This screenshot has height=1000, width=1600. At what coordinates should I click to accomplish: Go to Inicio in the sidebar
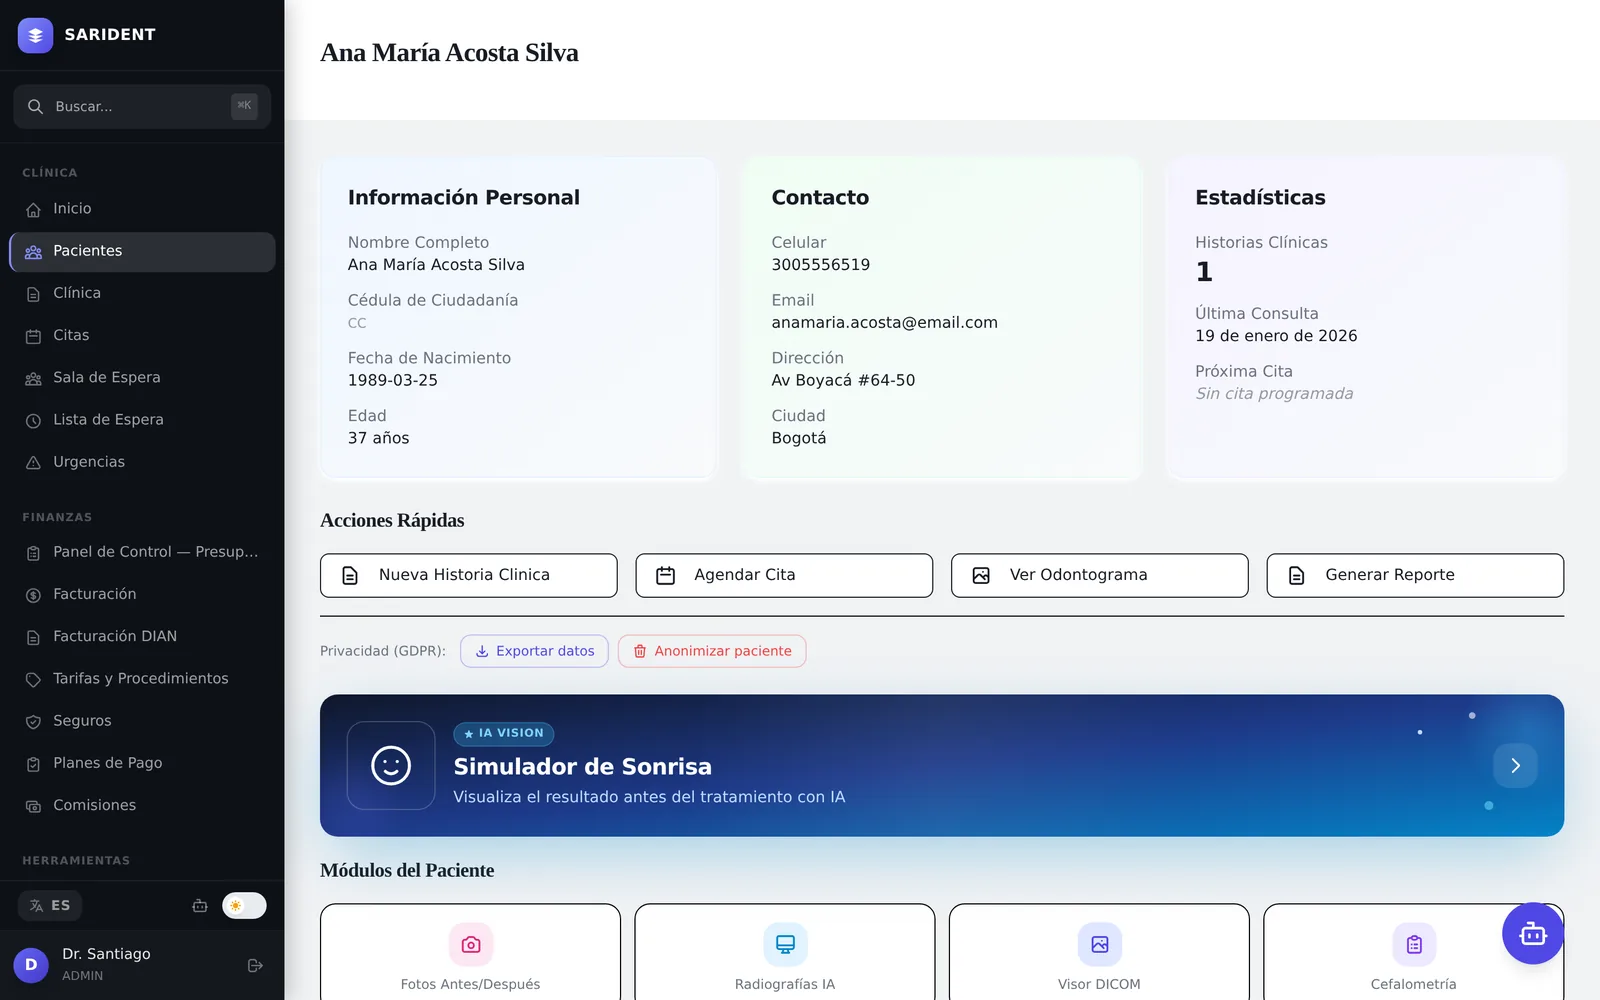pos(142,209)
